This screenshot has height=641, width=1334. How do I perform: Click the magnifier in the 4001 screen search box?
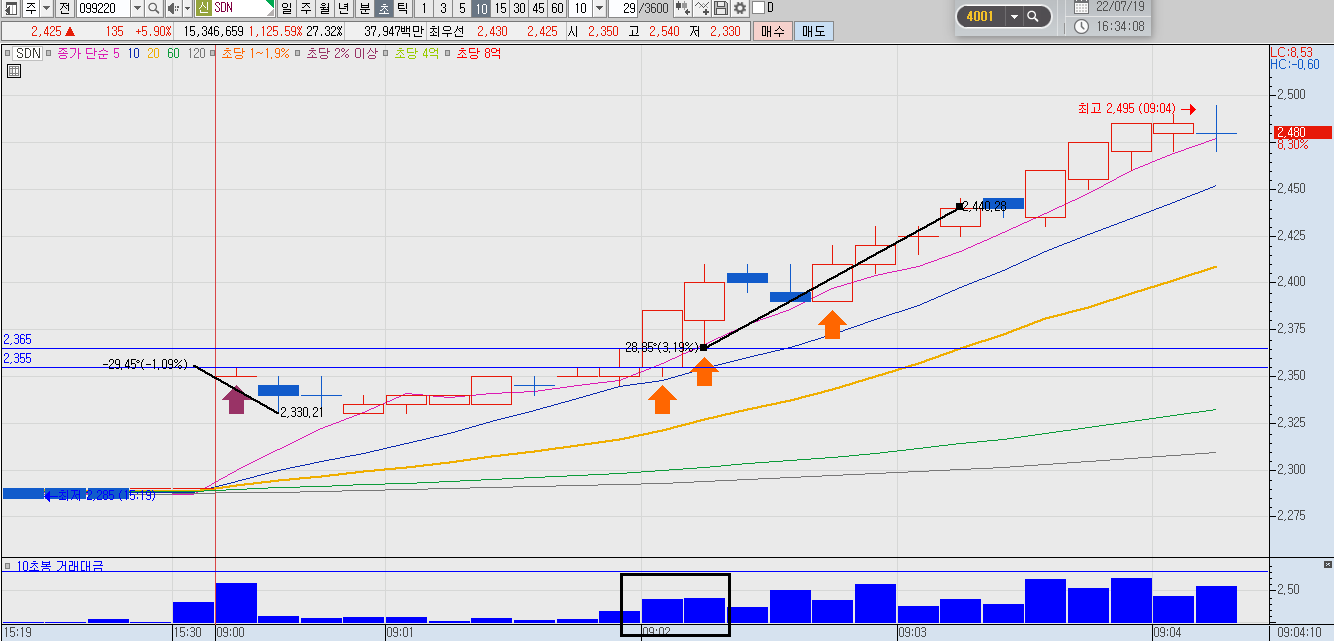click(x=1033, y=17)
